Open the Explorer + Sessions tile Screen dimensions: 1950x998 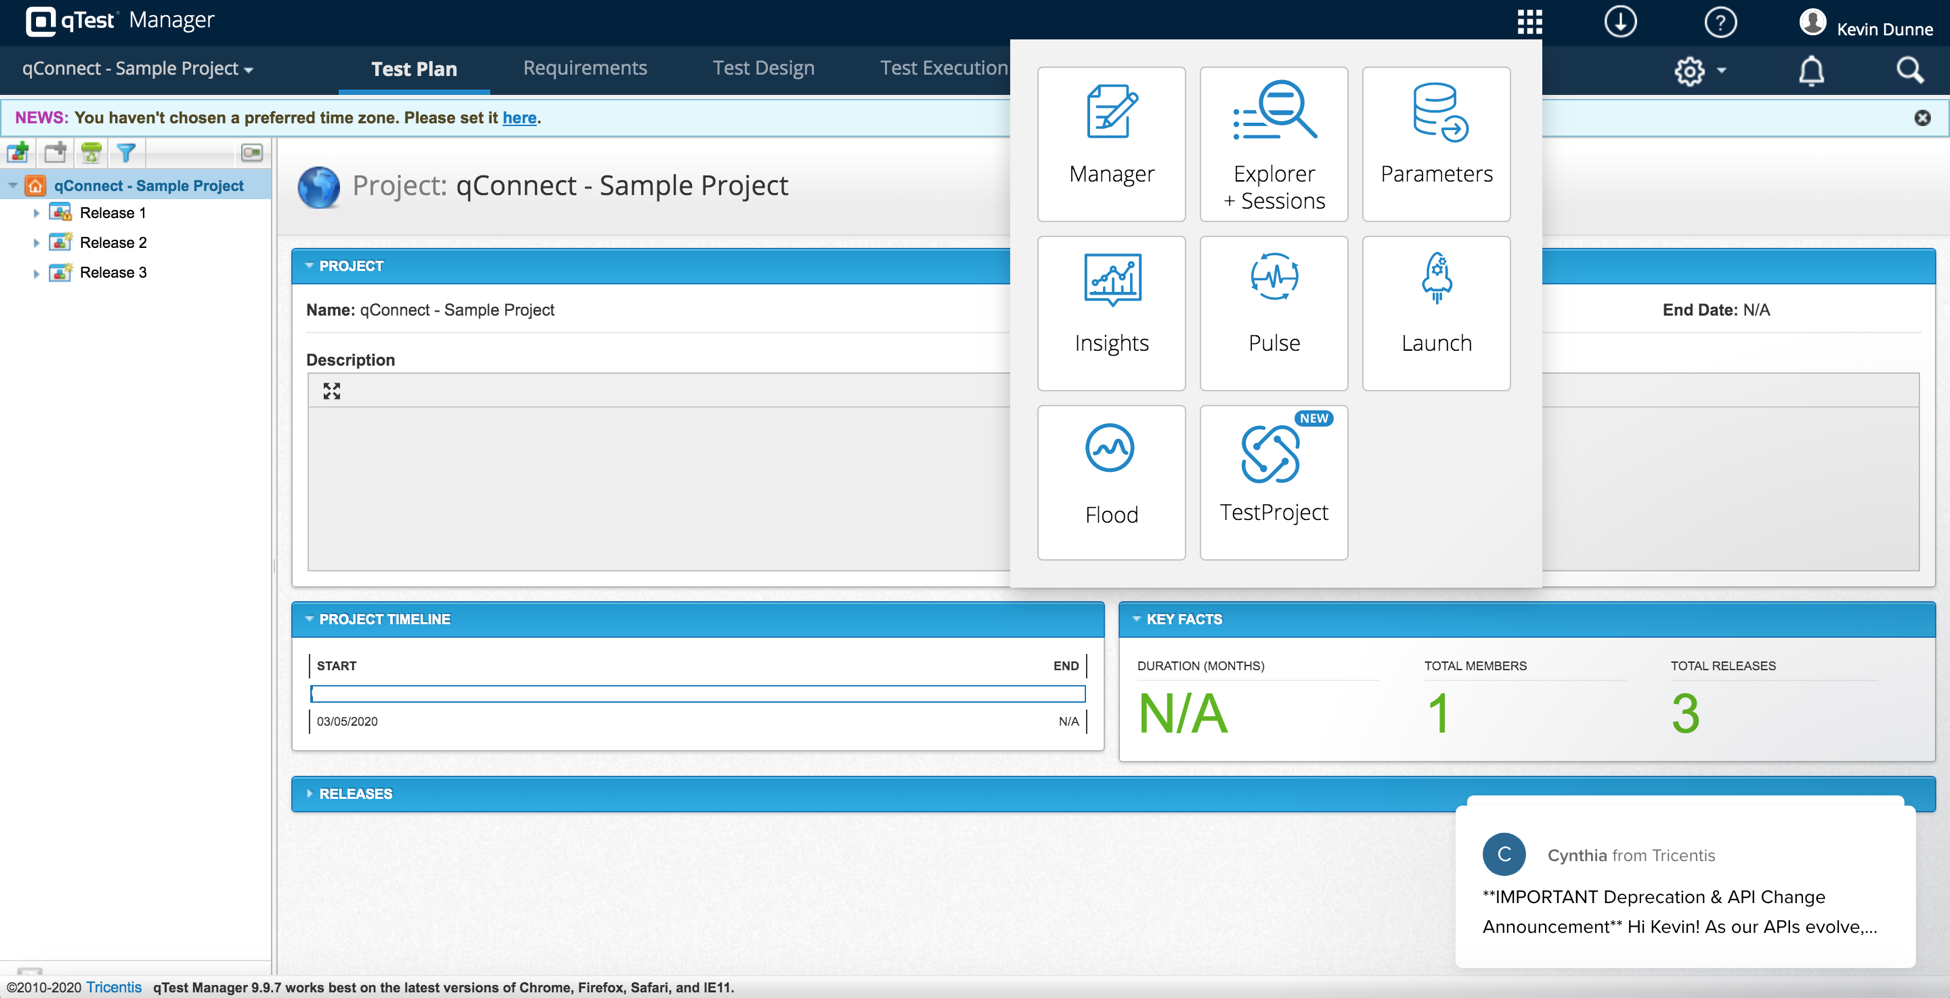(1273, 144)
